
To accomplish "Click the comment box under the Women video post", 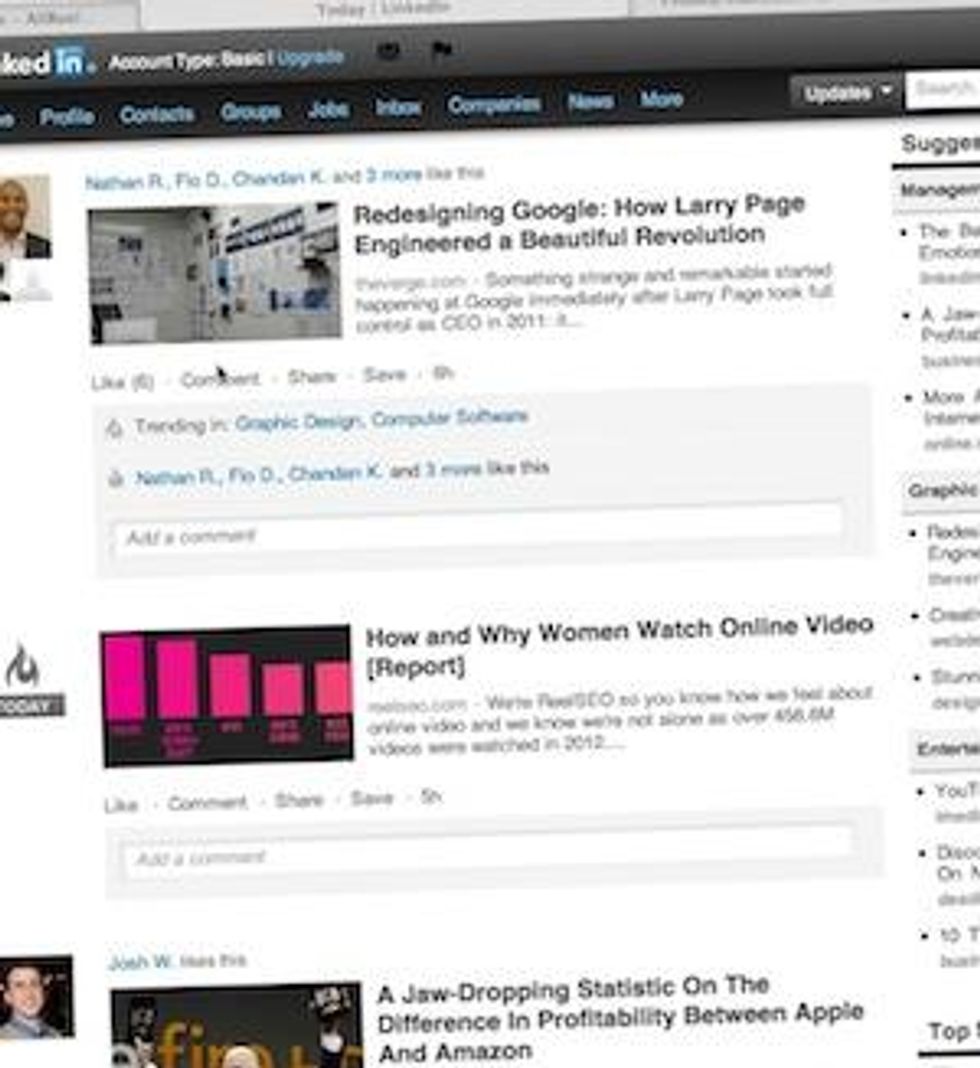I will (488, 853).
